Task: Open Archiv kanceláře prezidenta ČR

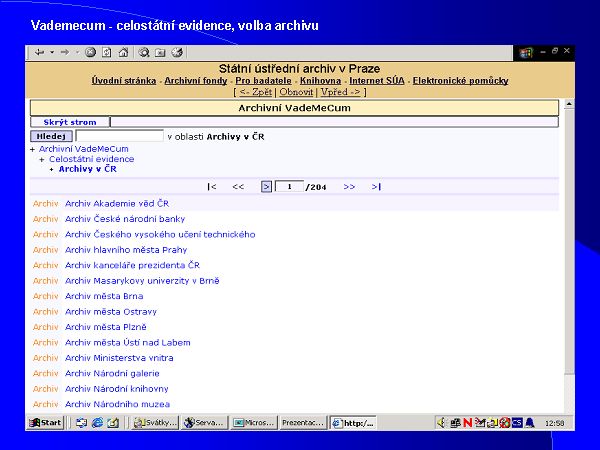Action: click(132, 265)
